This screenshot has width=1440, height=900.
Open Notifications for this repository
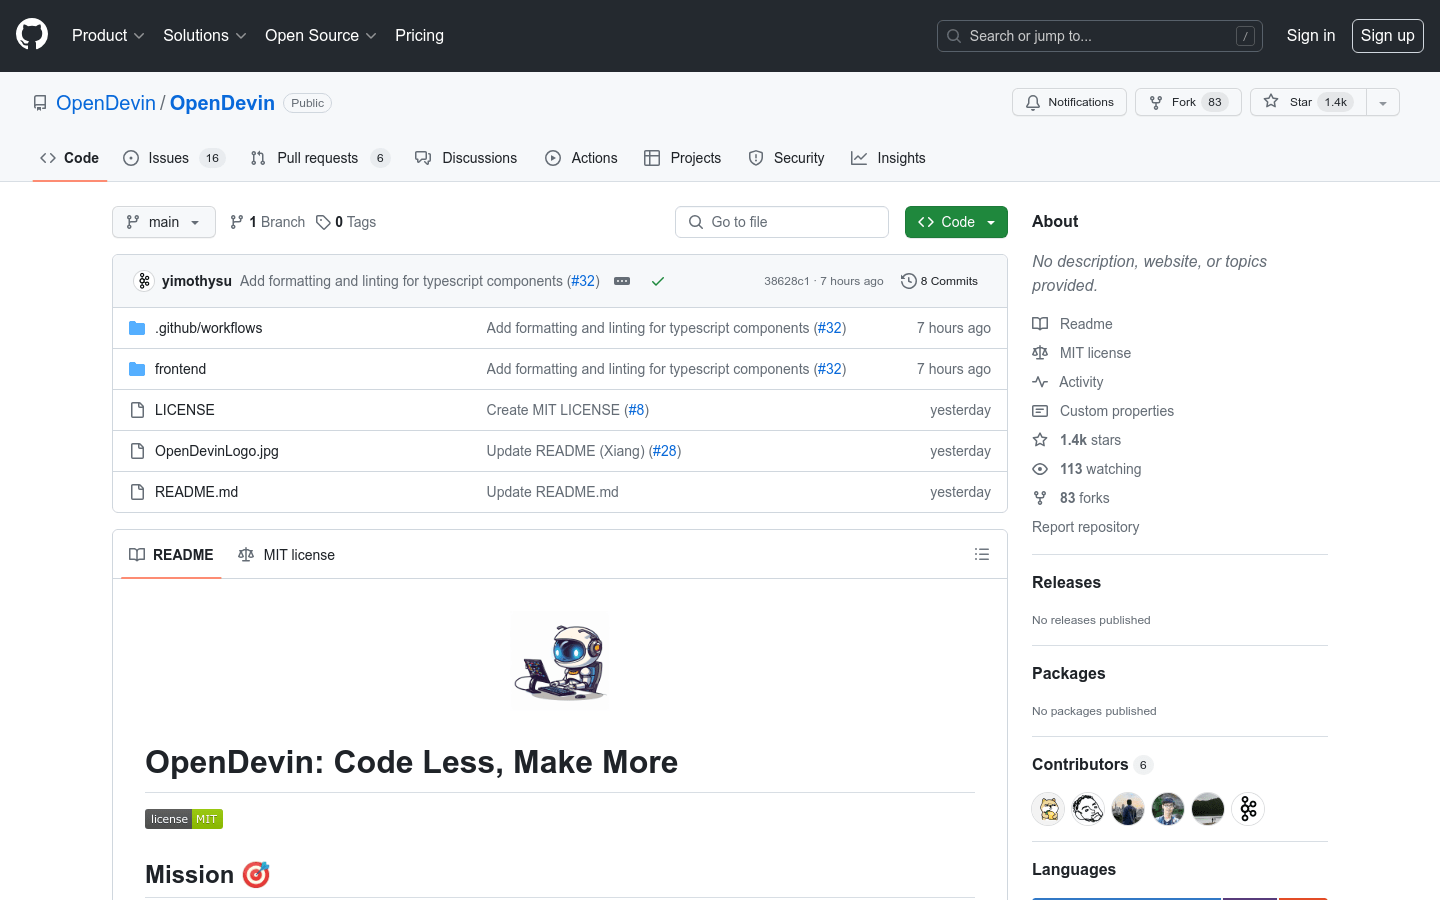point(1069,102)
